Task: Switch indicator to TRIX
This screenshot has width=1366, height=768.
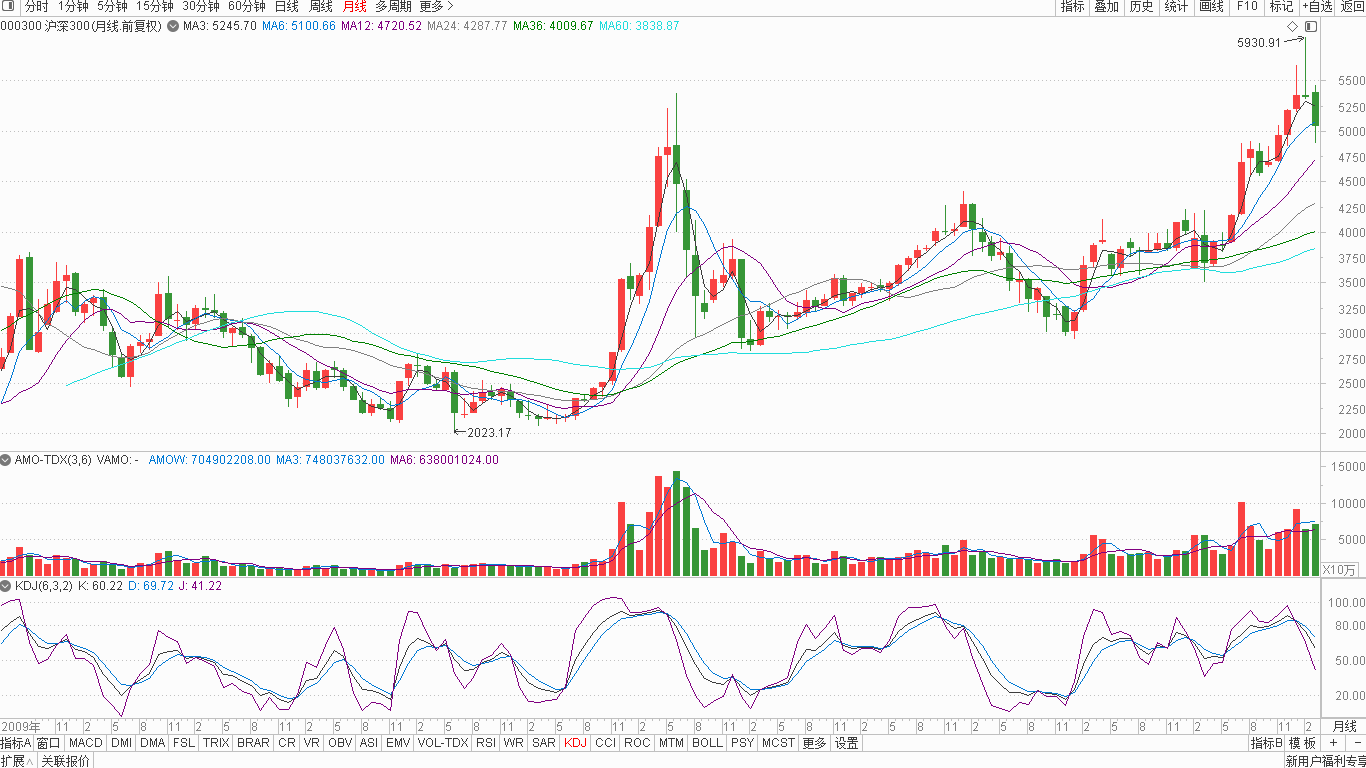Action: pyautogui.click(x=216, y=743)
